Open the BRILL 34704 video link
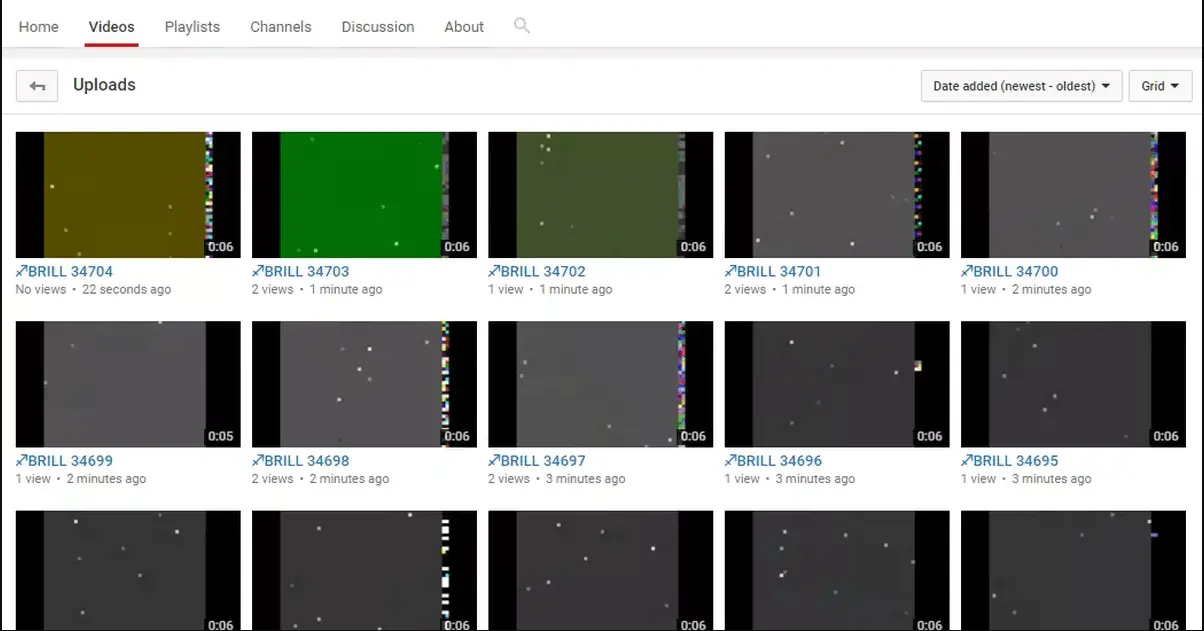Image resolution: width=1204 pixels, height=631 pixels. pos(65,271)
